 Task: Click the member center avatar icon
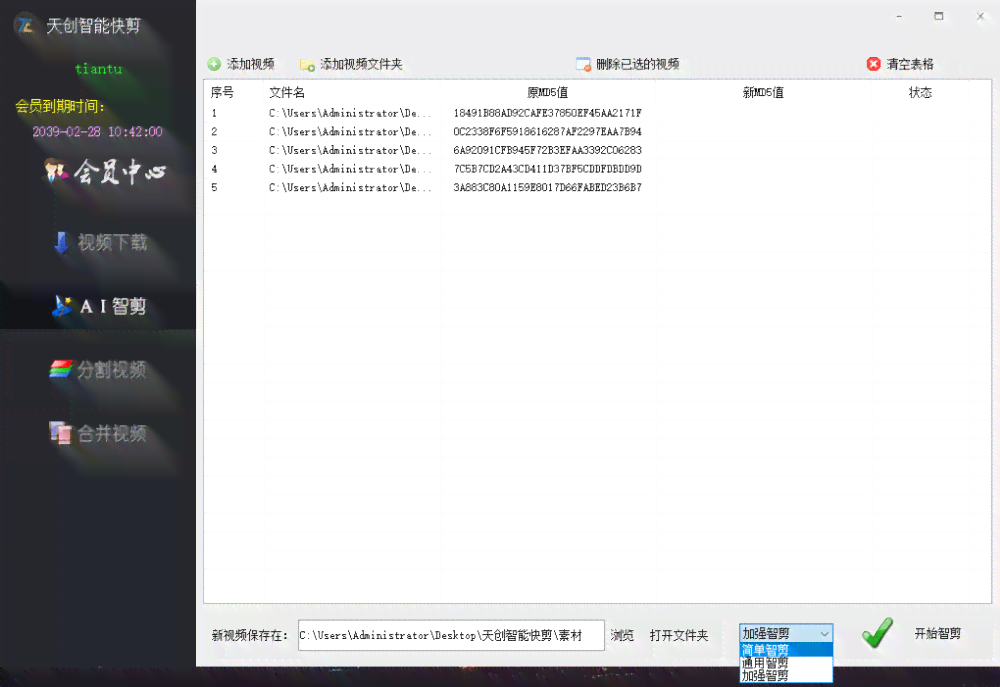click(x=55, y=170)
